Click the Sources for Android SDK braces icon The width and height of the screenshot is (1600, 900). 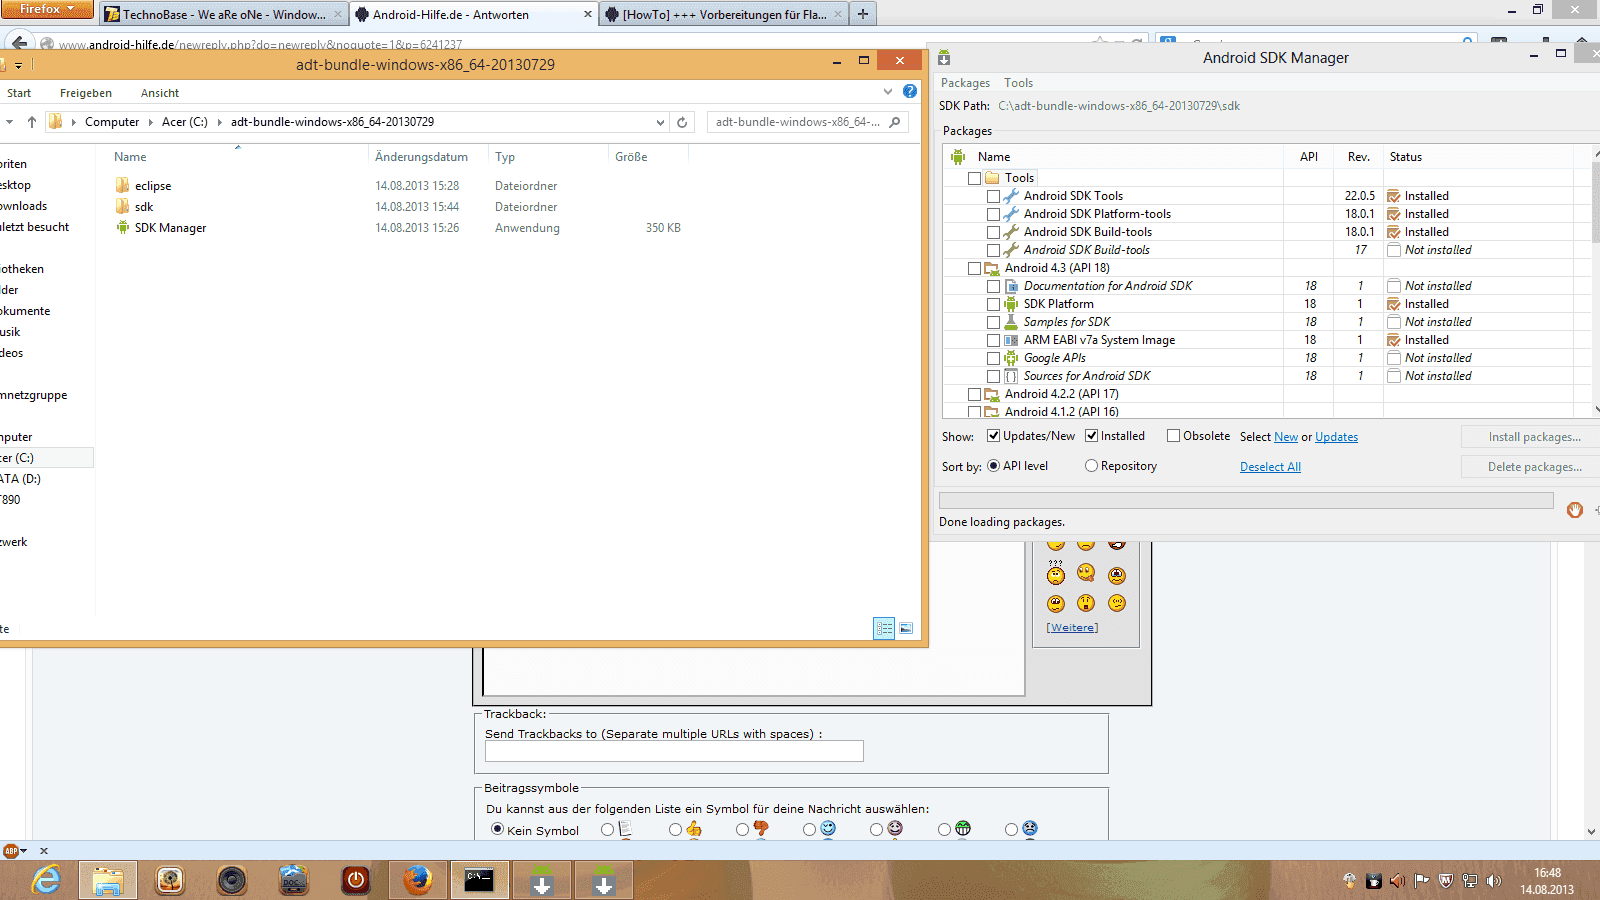pyautogui.click(x=1011, y=376)
